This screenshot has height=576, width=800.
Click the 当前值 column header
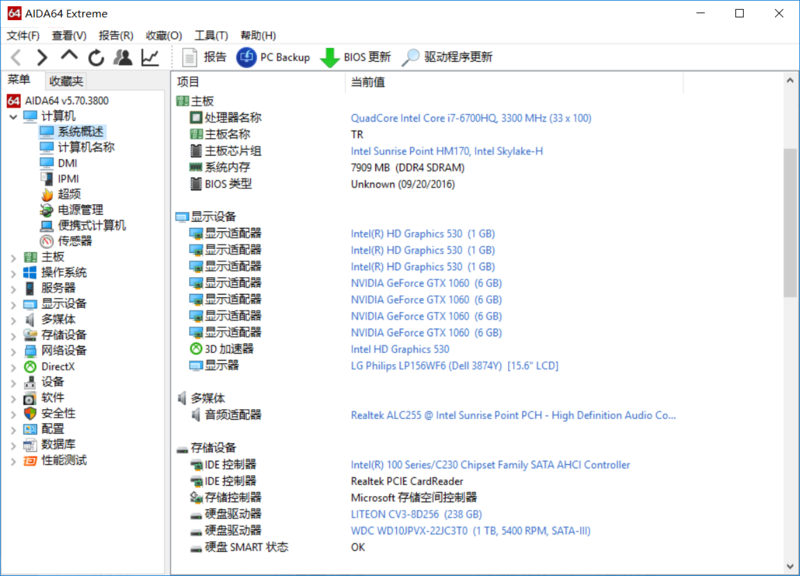[514, 82]
